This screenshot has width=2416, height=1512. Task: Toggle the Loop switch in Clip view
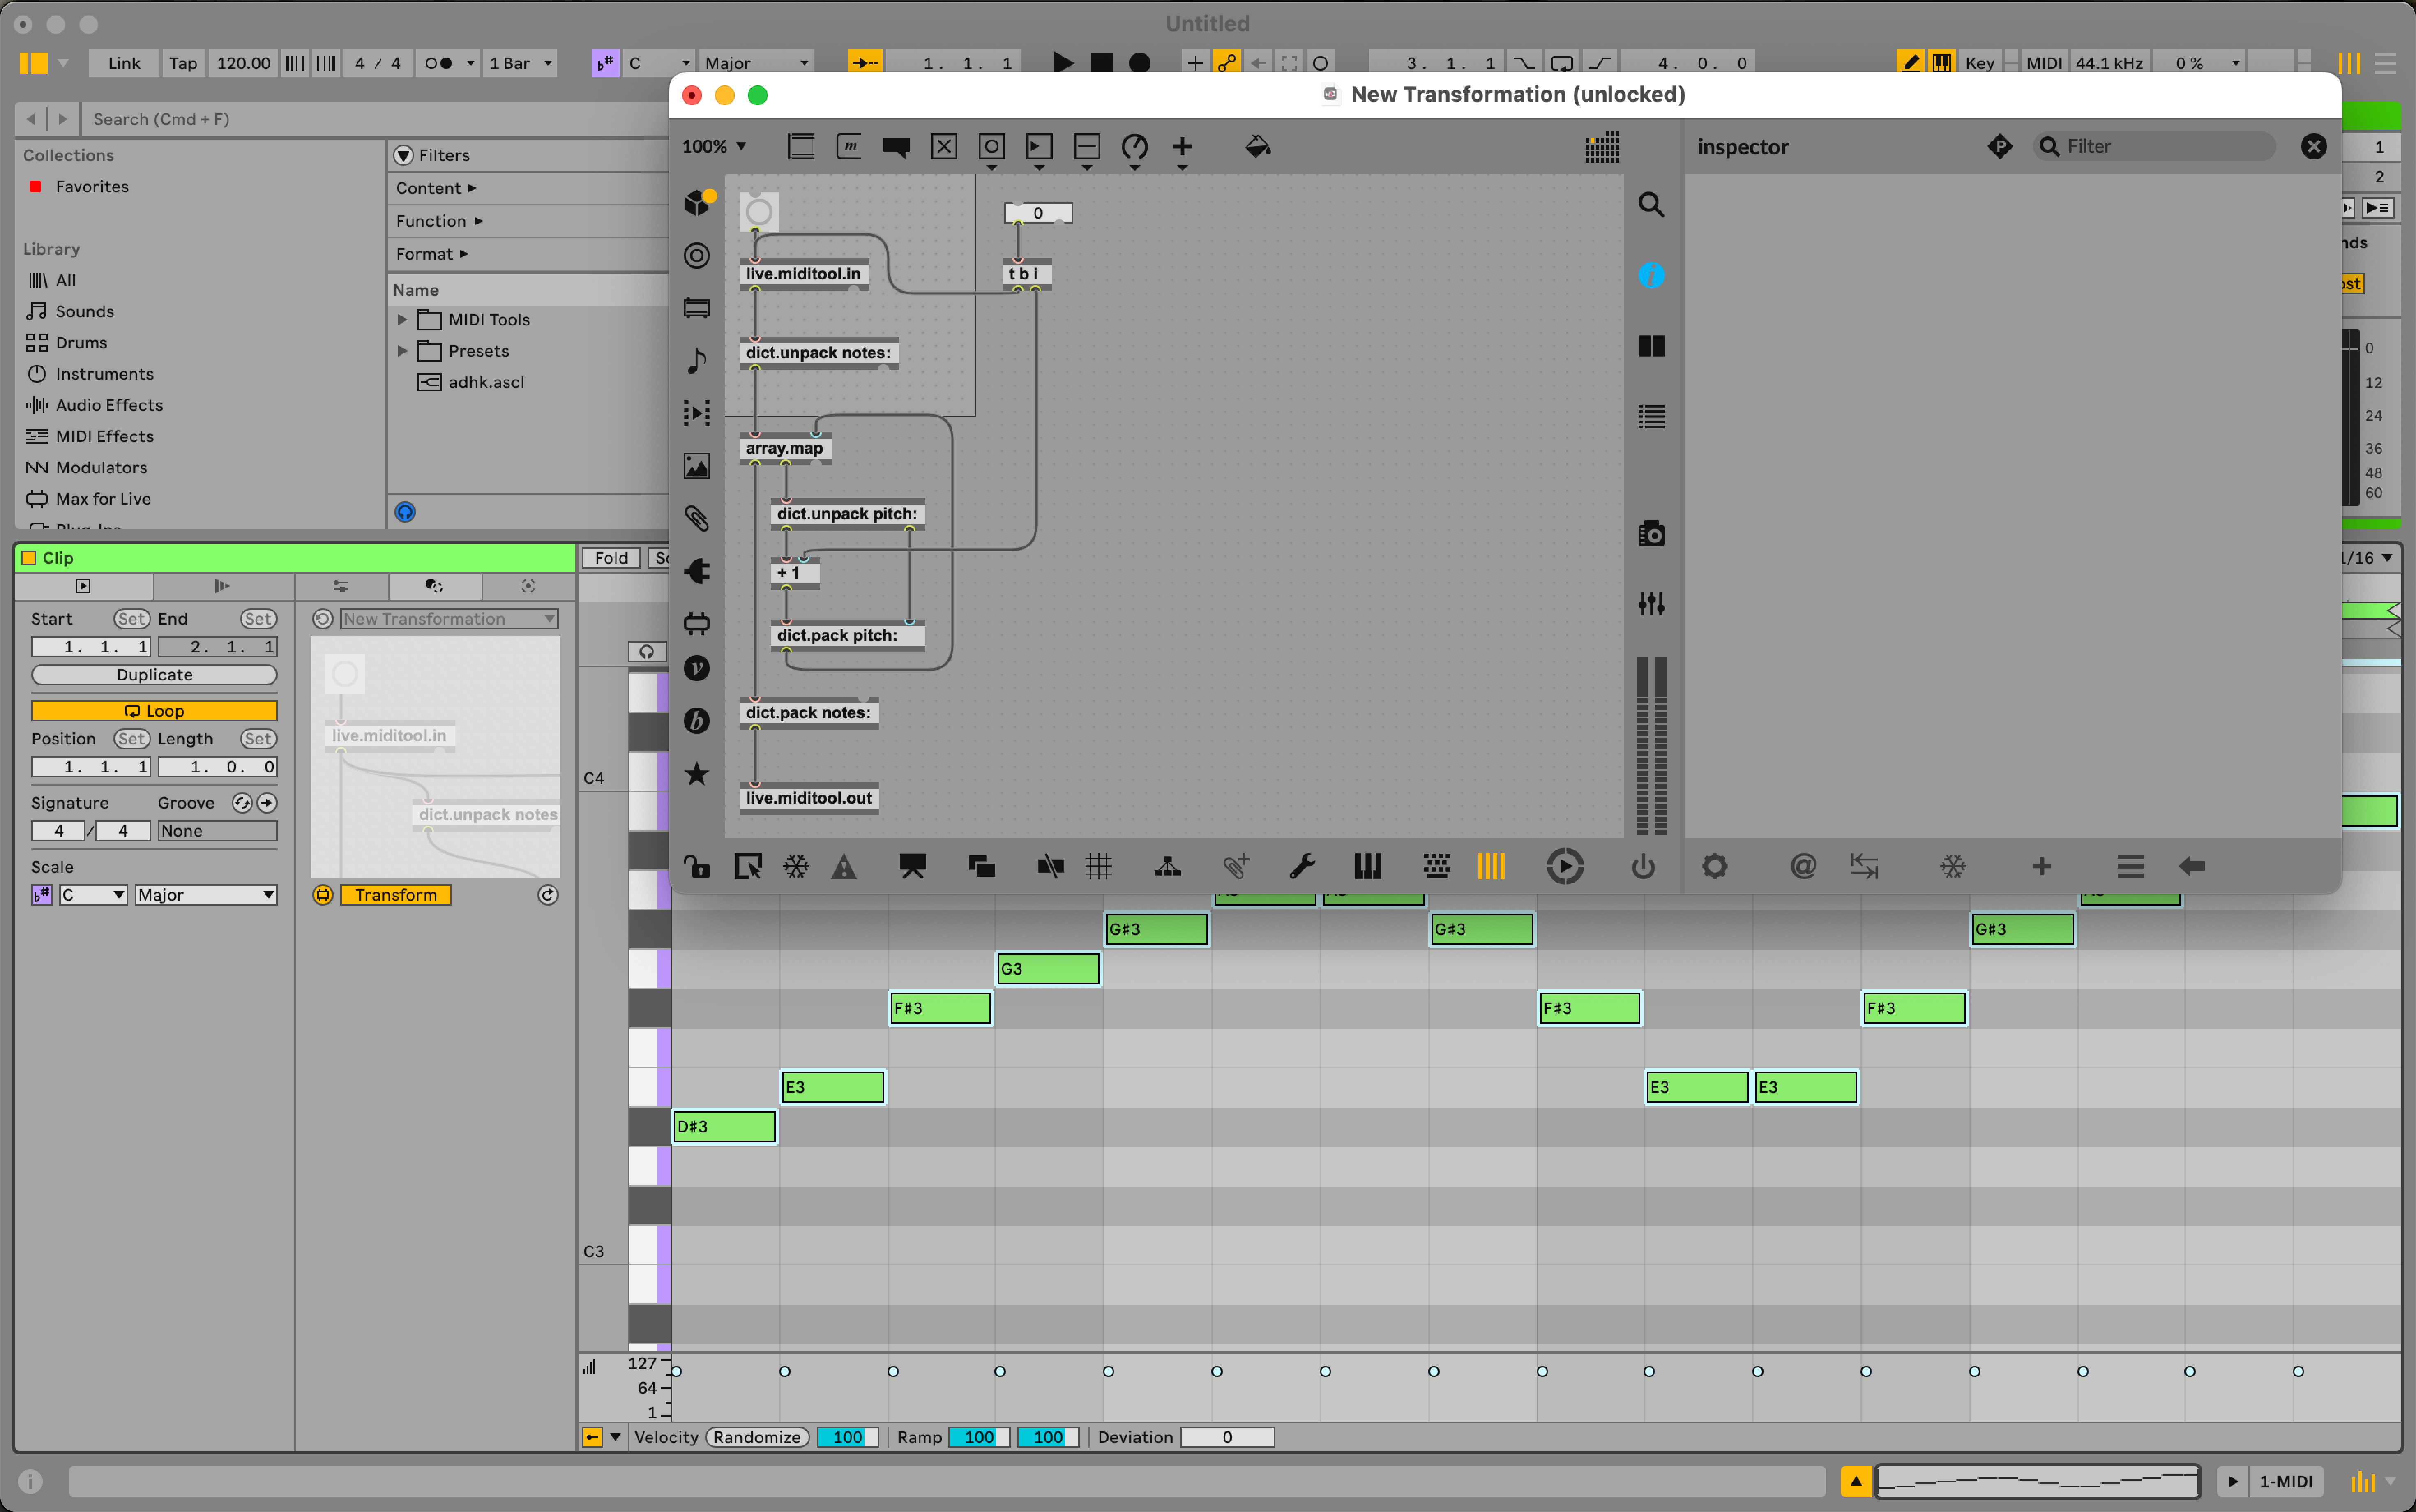click(x=154, y=711)
